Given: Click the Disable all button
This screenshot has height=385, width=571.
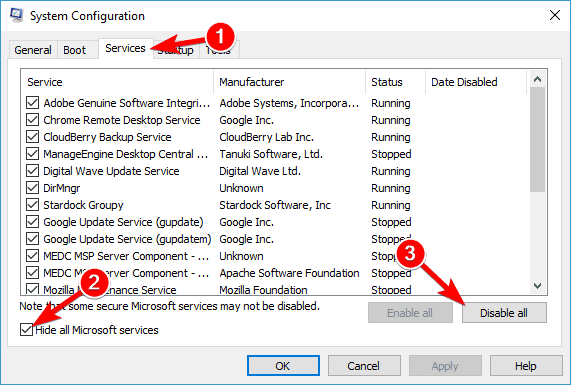Looking at the screenshot, I should (504, 313).
